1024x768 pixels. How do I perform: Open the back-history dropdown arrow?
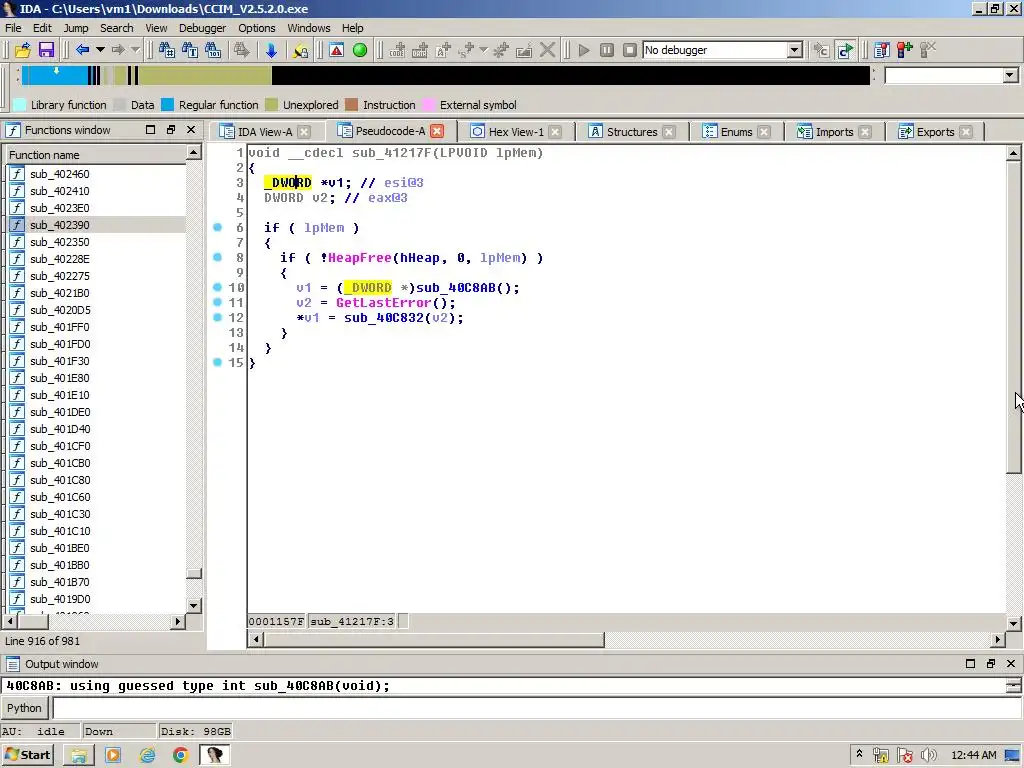[100, 50]
